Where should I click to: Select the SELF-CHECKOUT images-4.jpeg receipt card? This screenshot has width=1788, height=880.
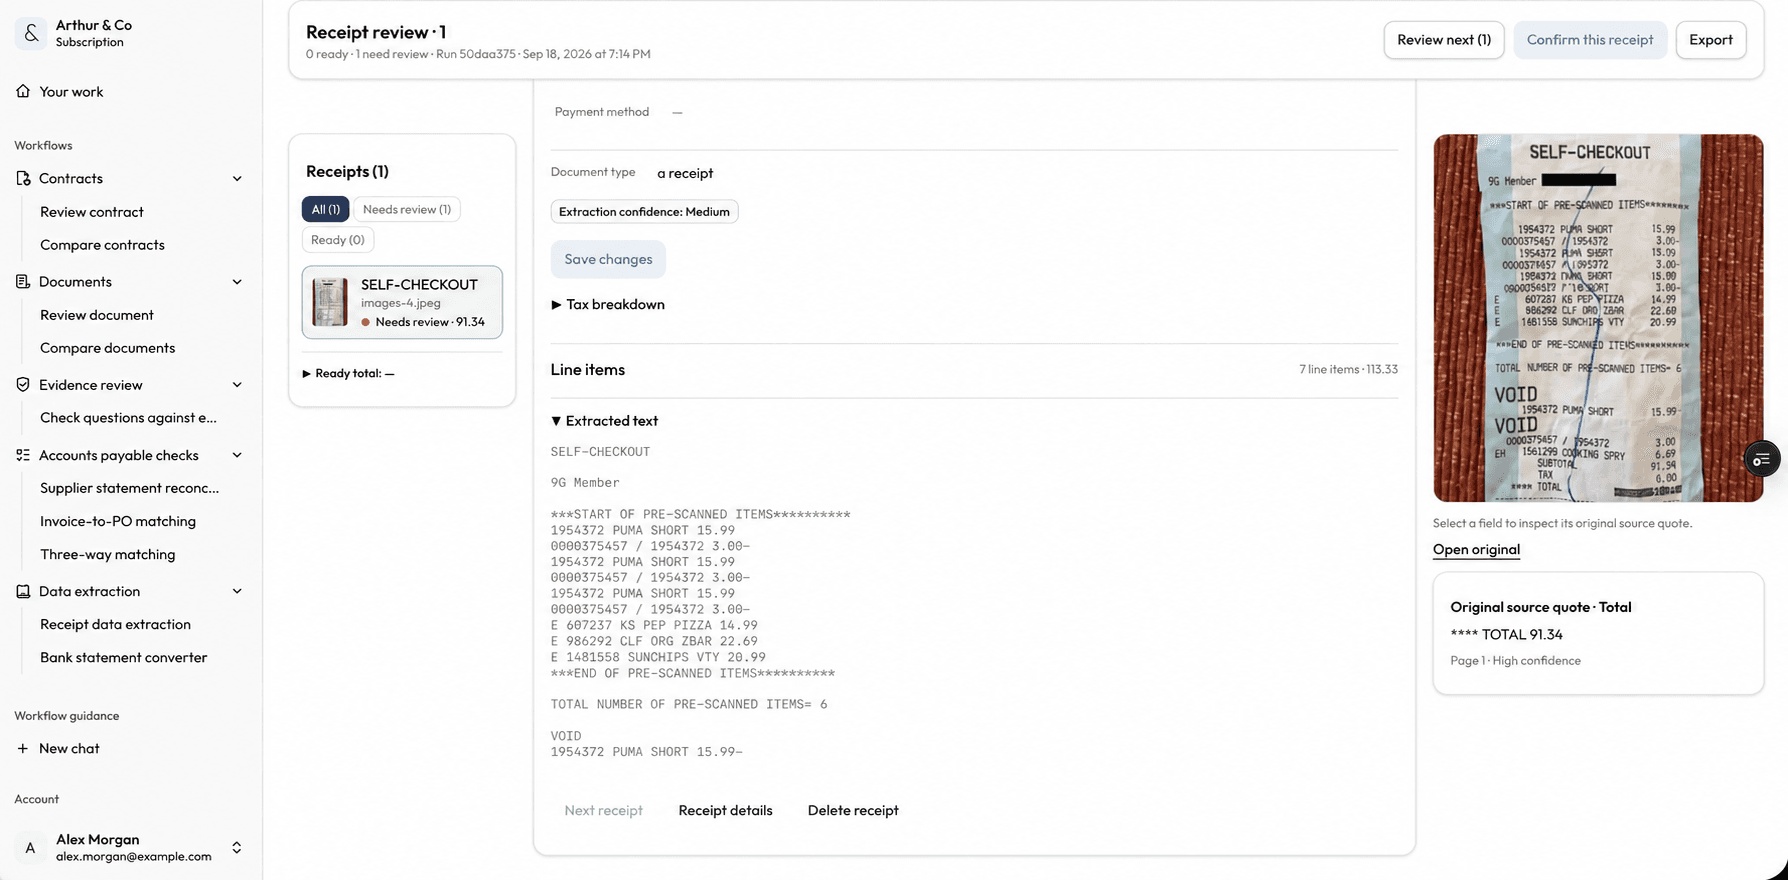click(x=402, y=302)
